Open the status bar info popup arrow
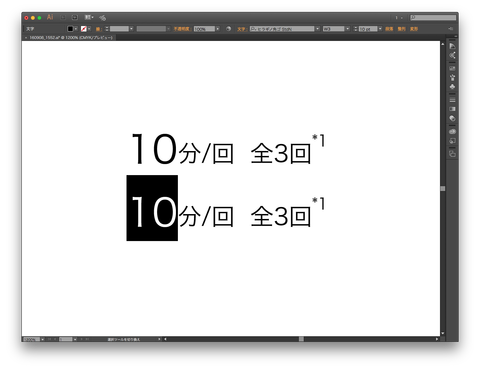 click(x=159, y=339)
